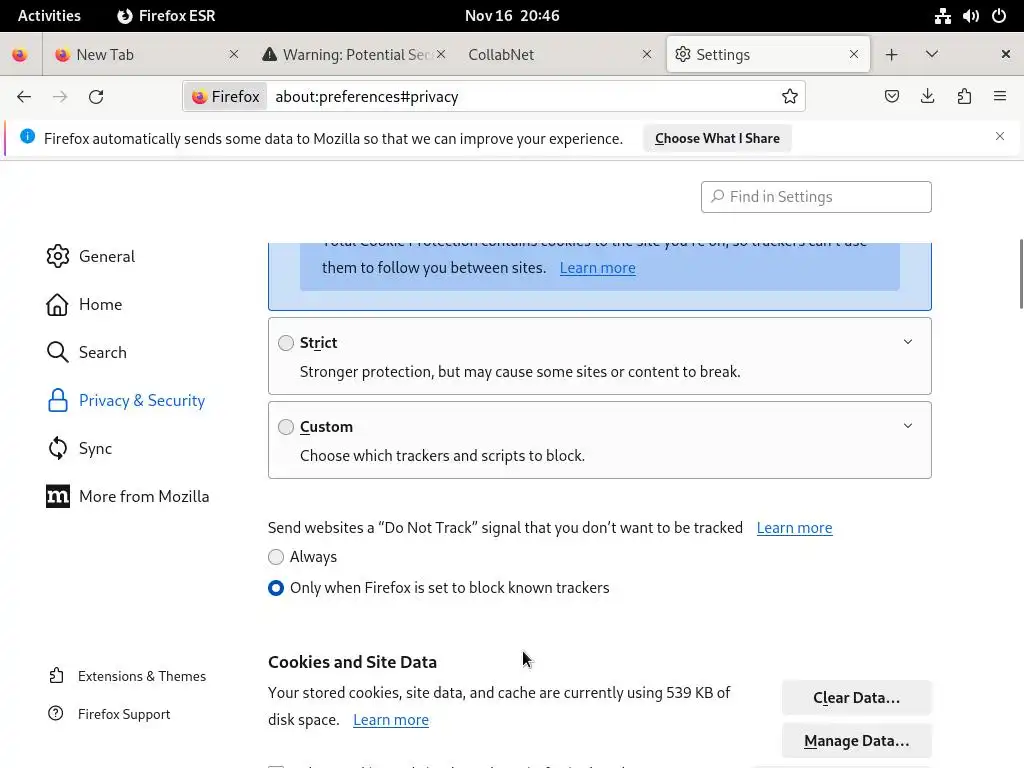Expand the Custom protection details chevron
1024x768 pixels.
point(908,426)
